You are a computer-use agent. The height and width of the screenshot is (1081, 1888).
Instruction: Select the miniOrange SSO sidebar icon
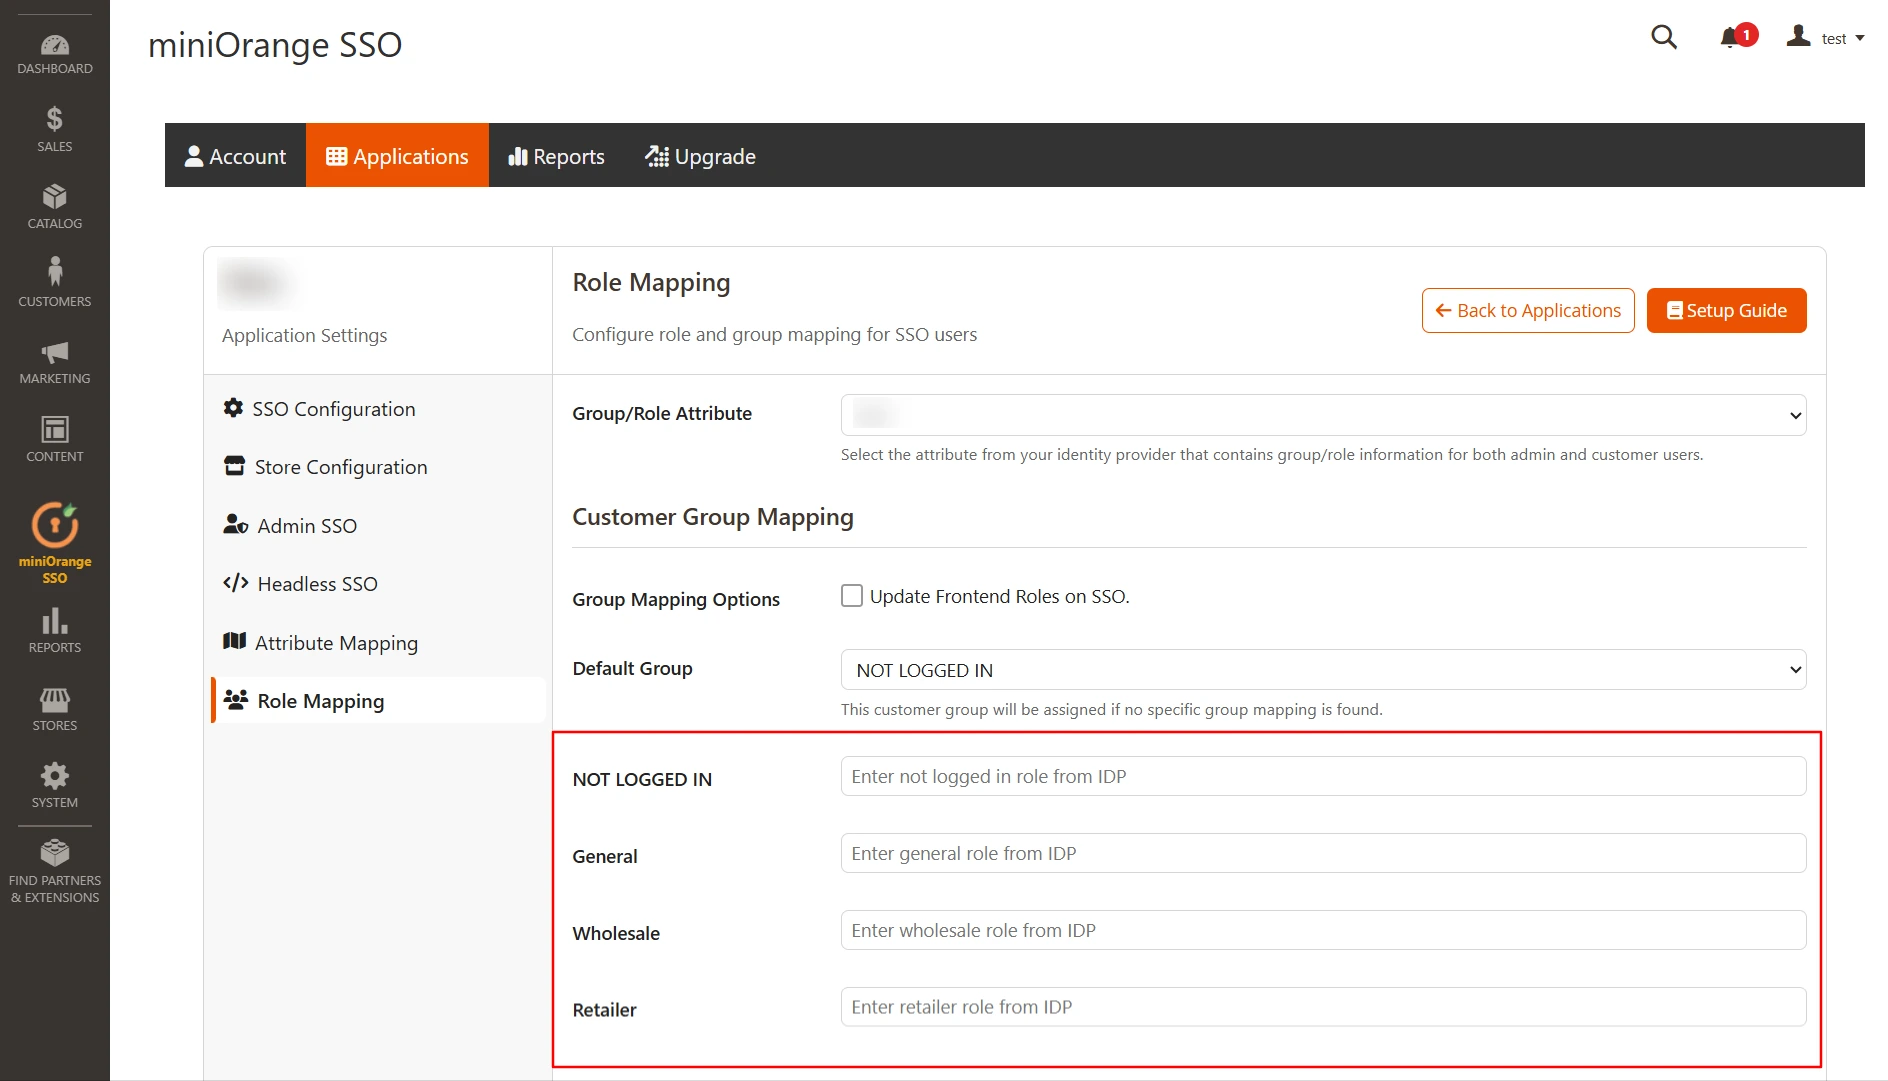pyautogui.click(x=54, y=540)
